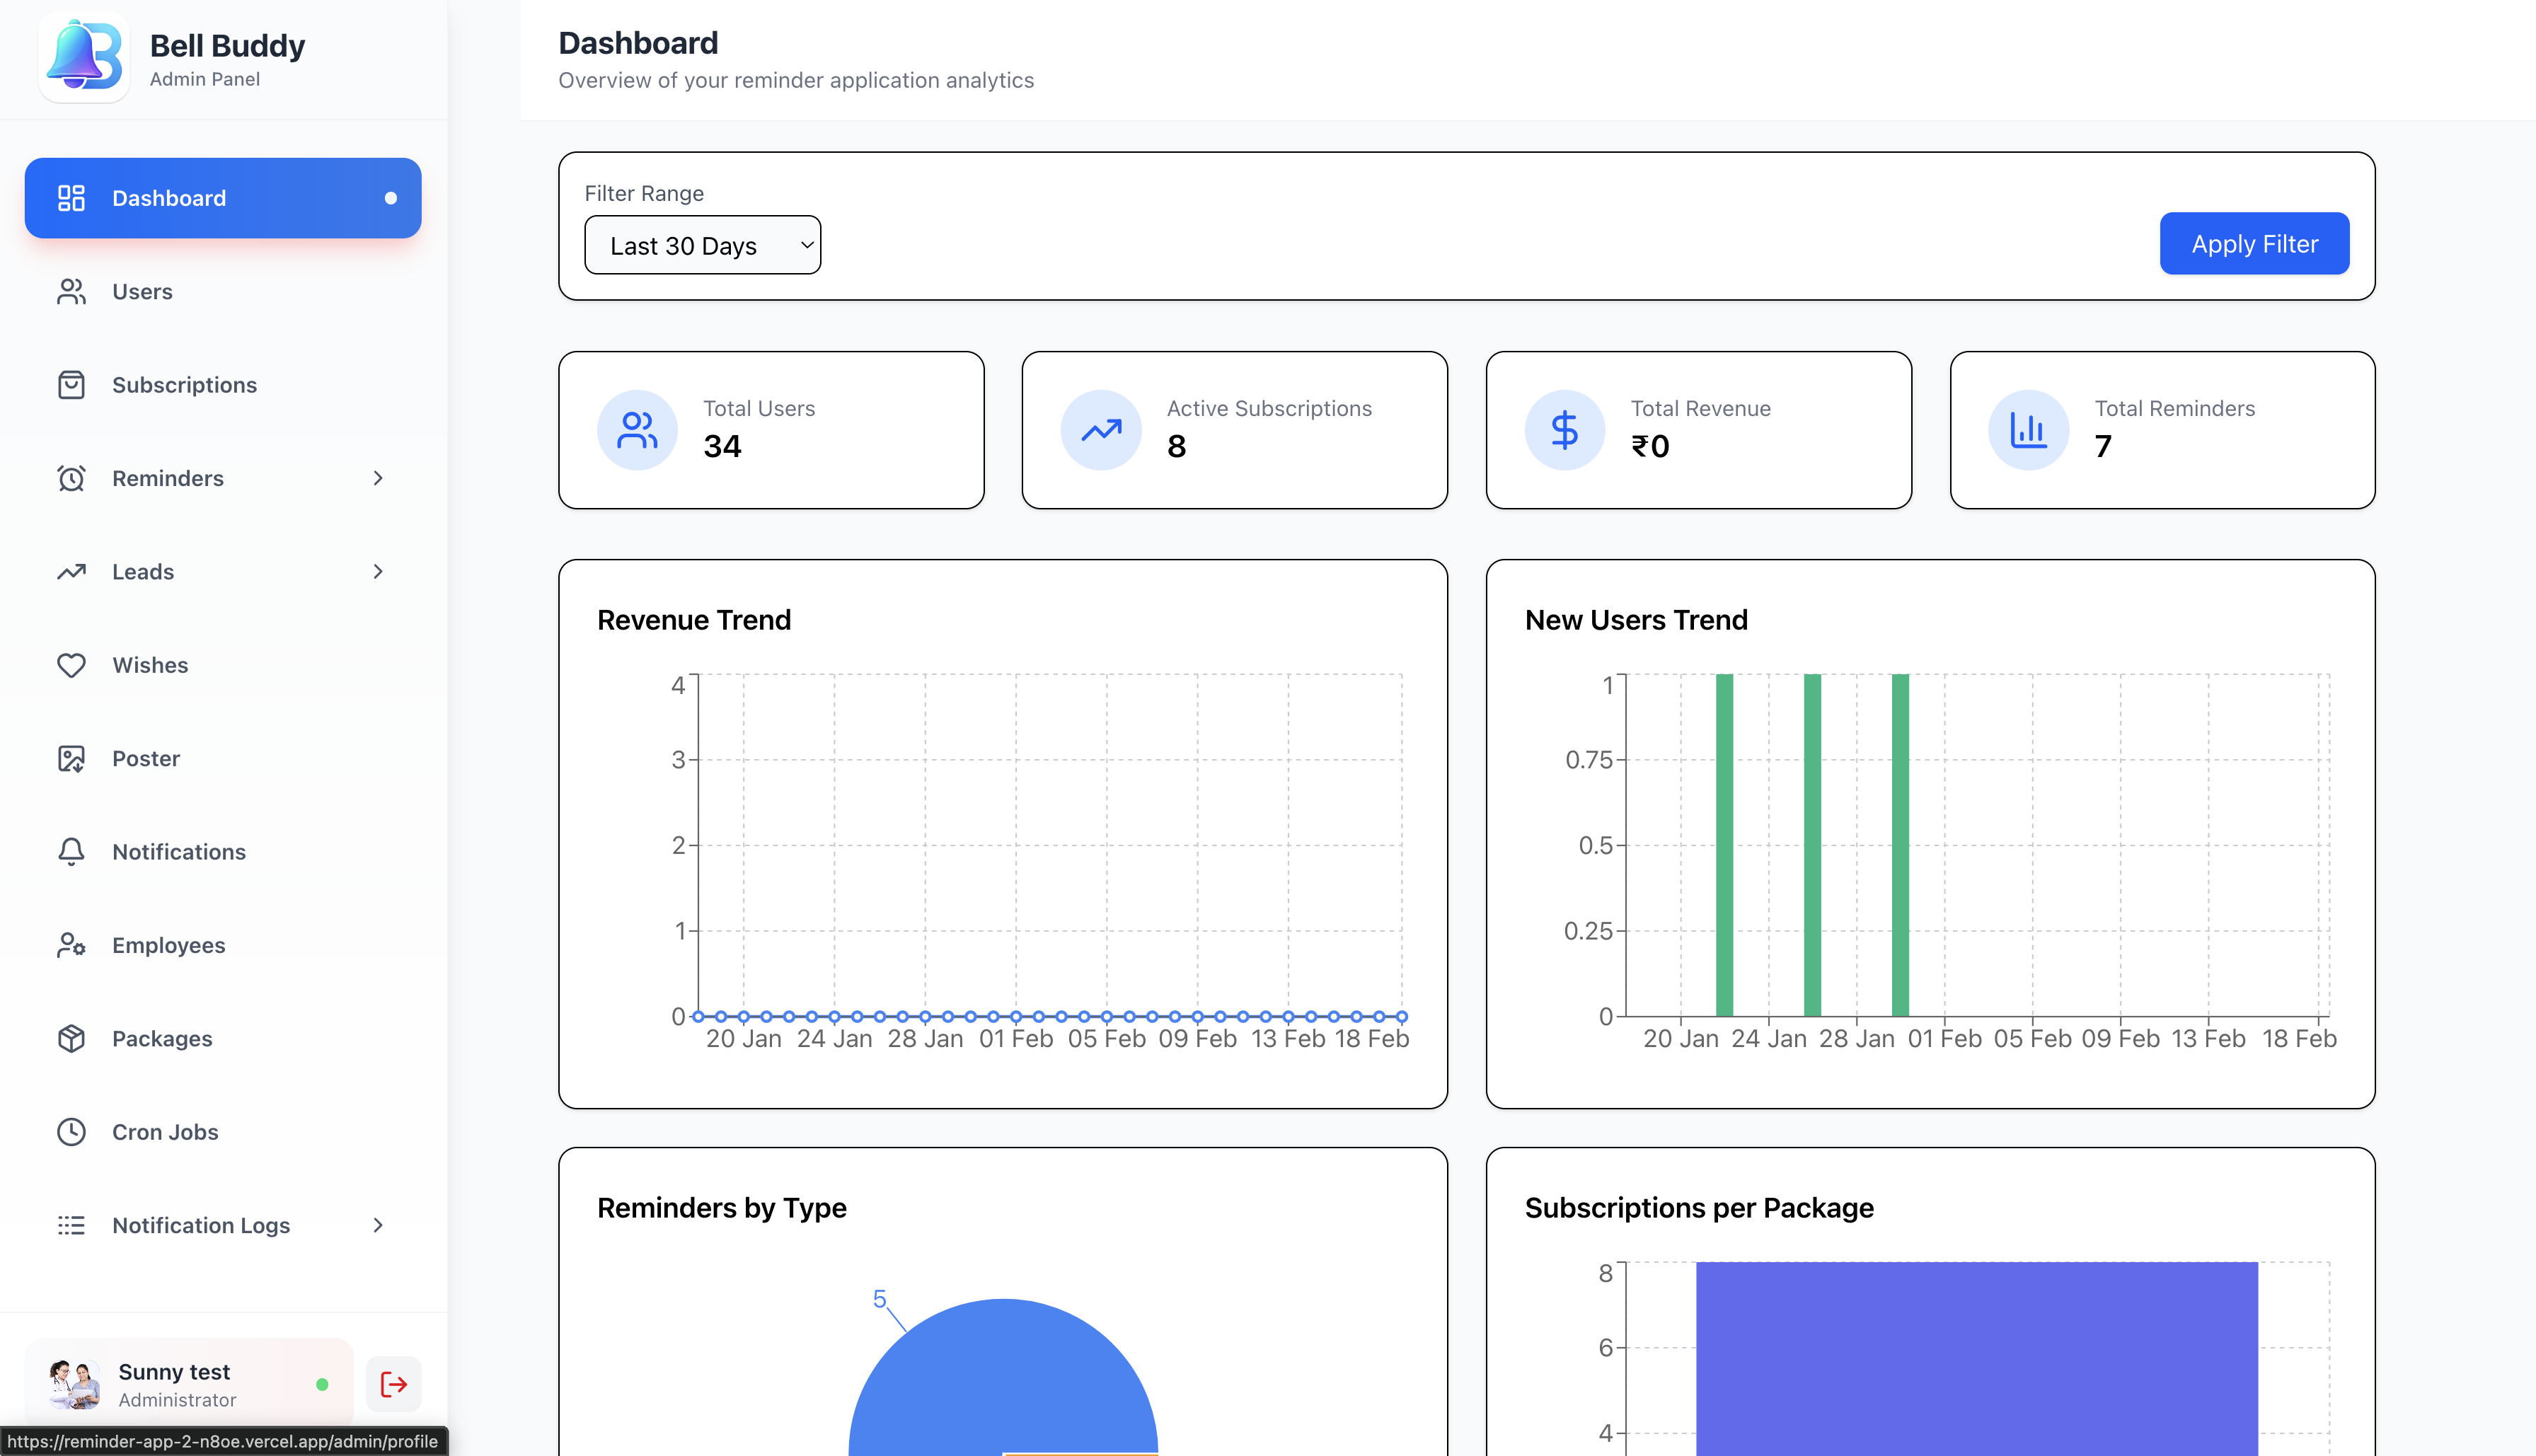This screenshot has width=2536, height=1456.
Task: Open the Poster image icon
Action: [71, 758]
